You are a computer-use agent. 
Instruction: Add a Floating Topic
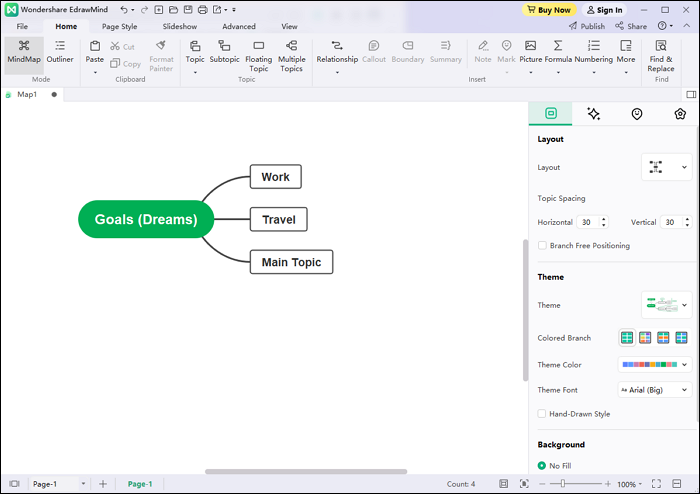click(258, 56)
